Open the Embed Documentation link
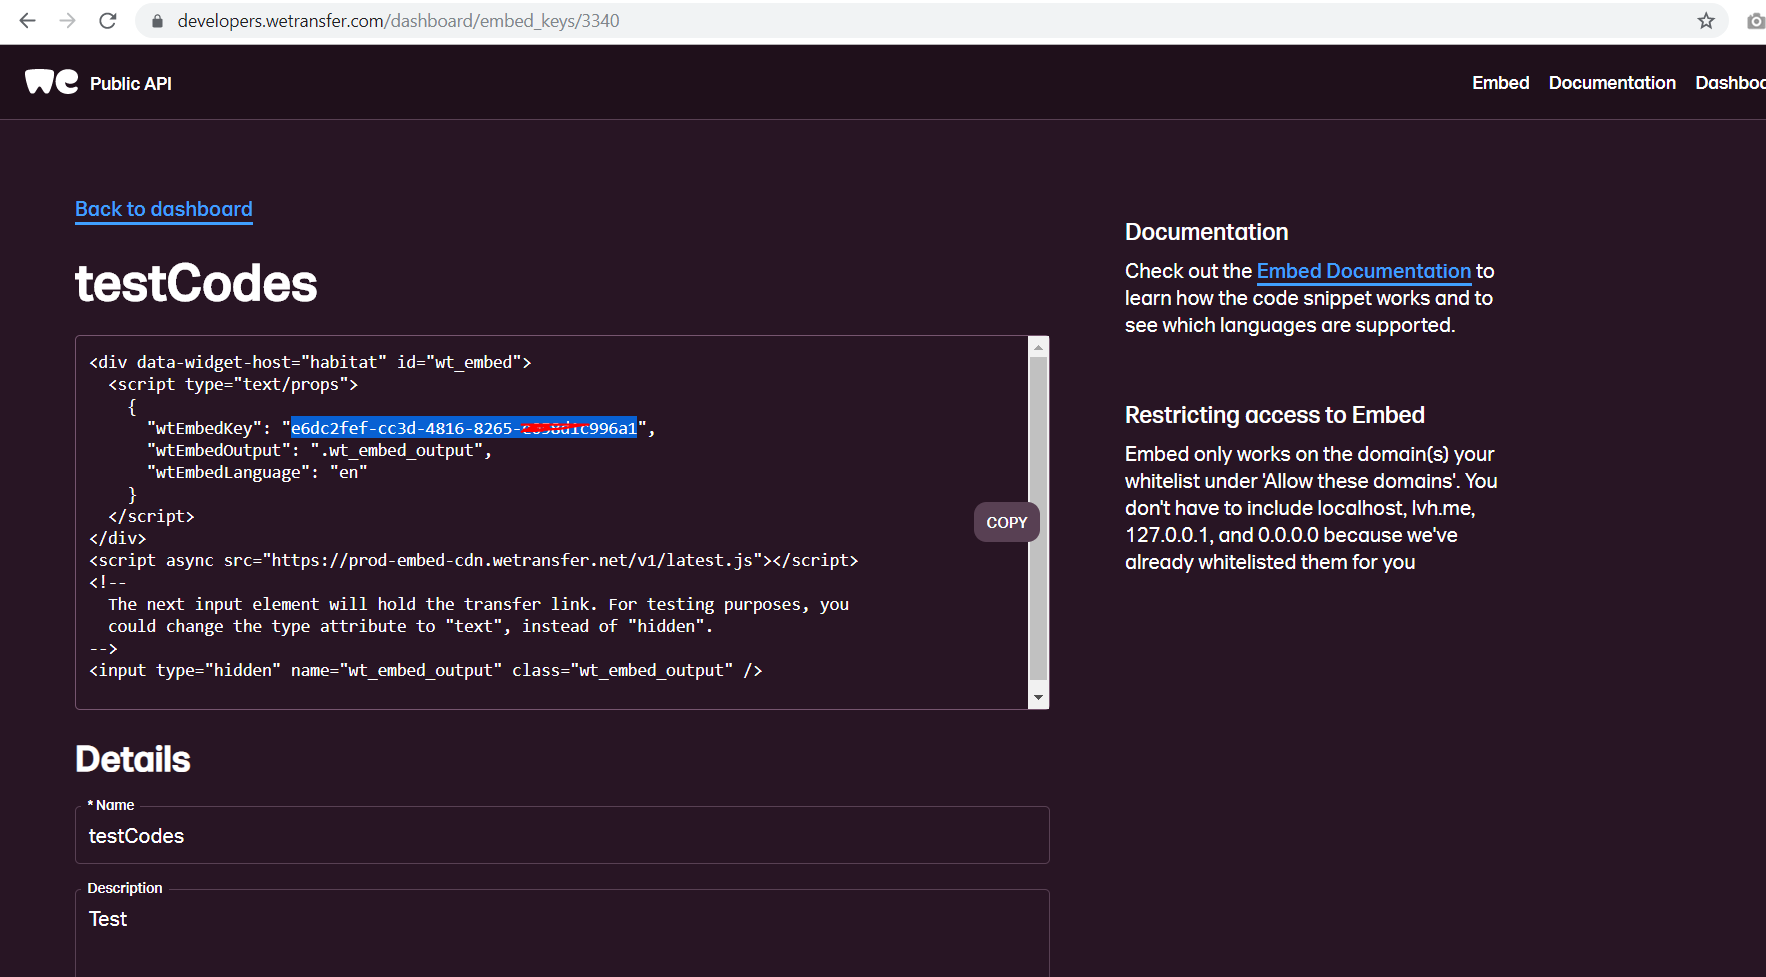Image resolution: width=1766 pixels, height=977 pixels. point(1363,271)
